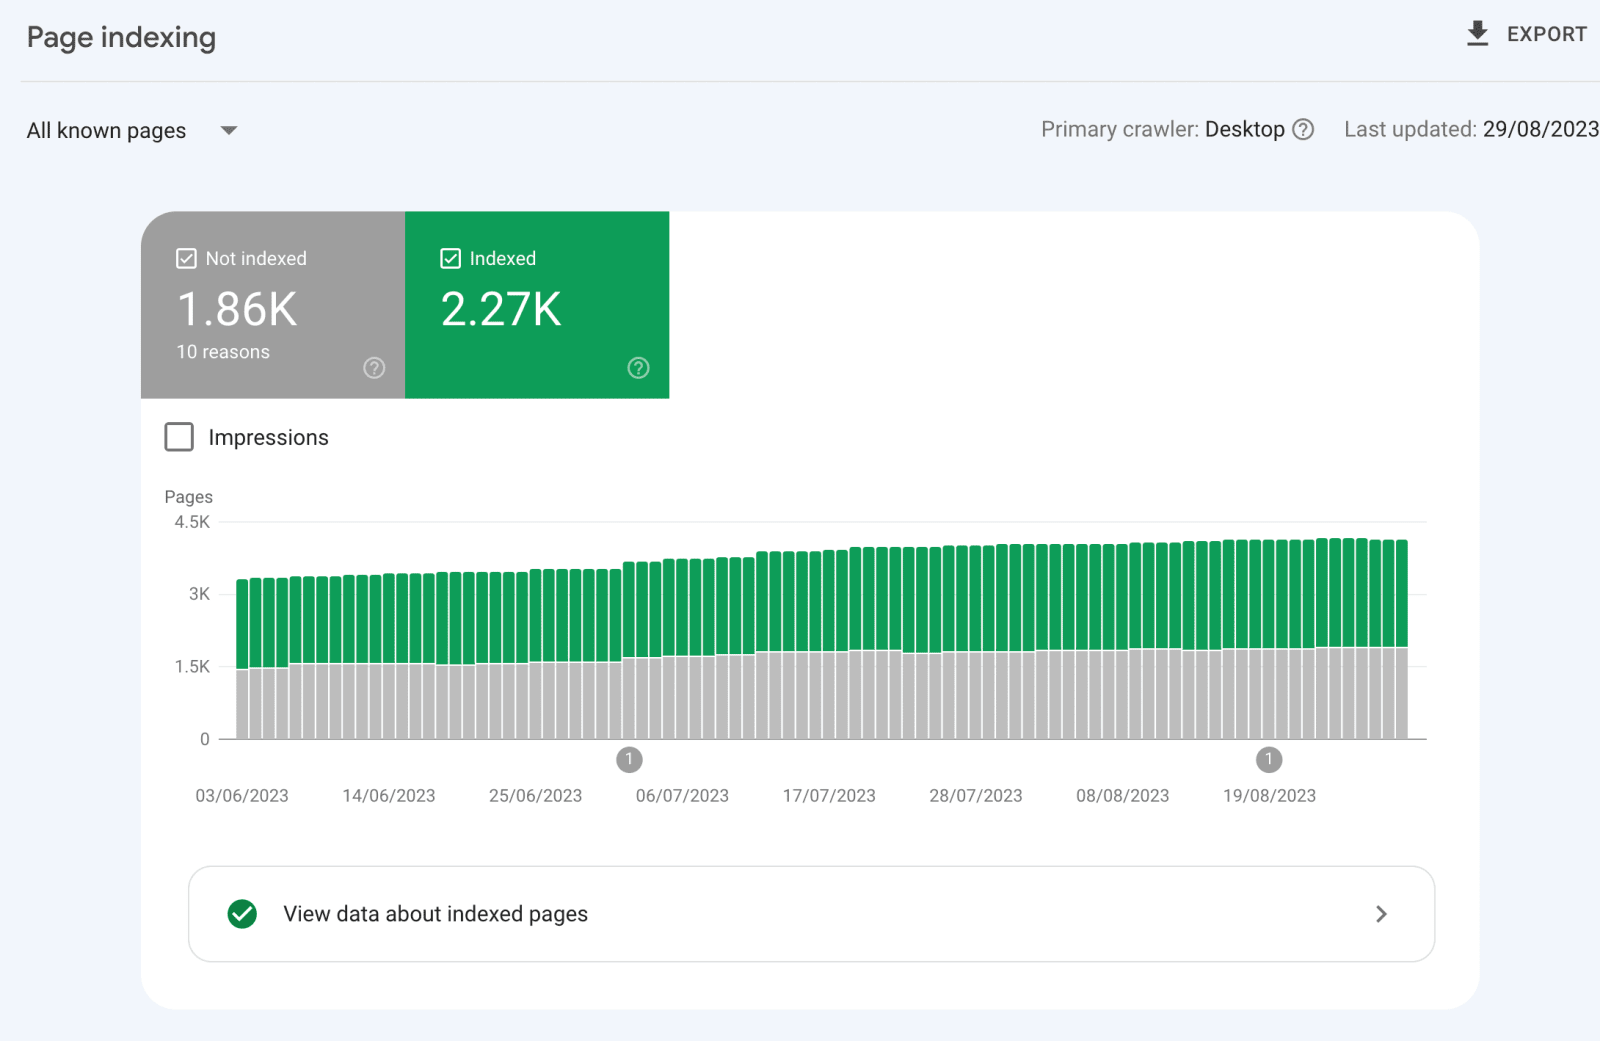Viewport: 1600px width, 1041px height.
Task: Click the first chart bar for 03/06/2023
Action: pos(242,659)
